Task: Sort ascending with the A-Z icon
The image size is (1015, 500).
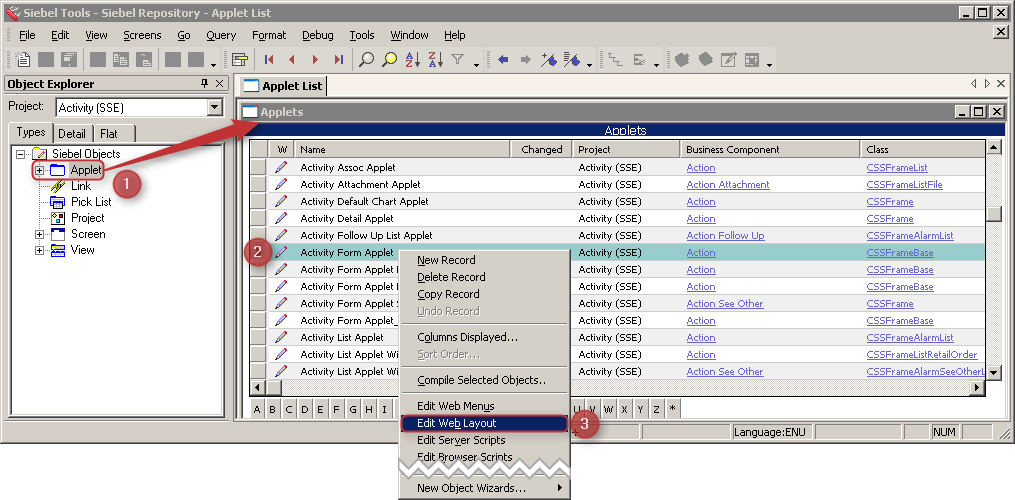Action: [x=412, y=60]
